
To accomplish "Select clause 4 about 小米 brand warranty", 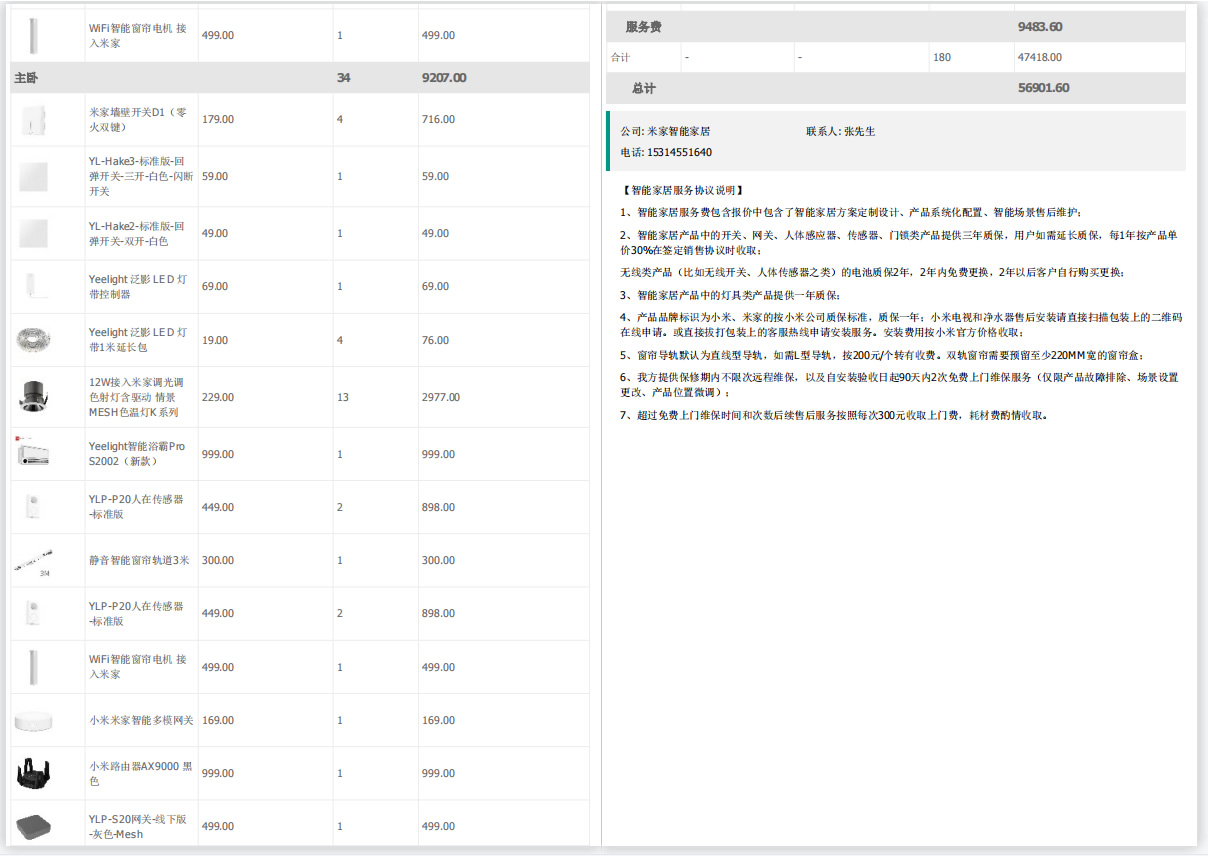I will (x=901, y=325).
